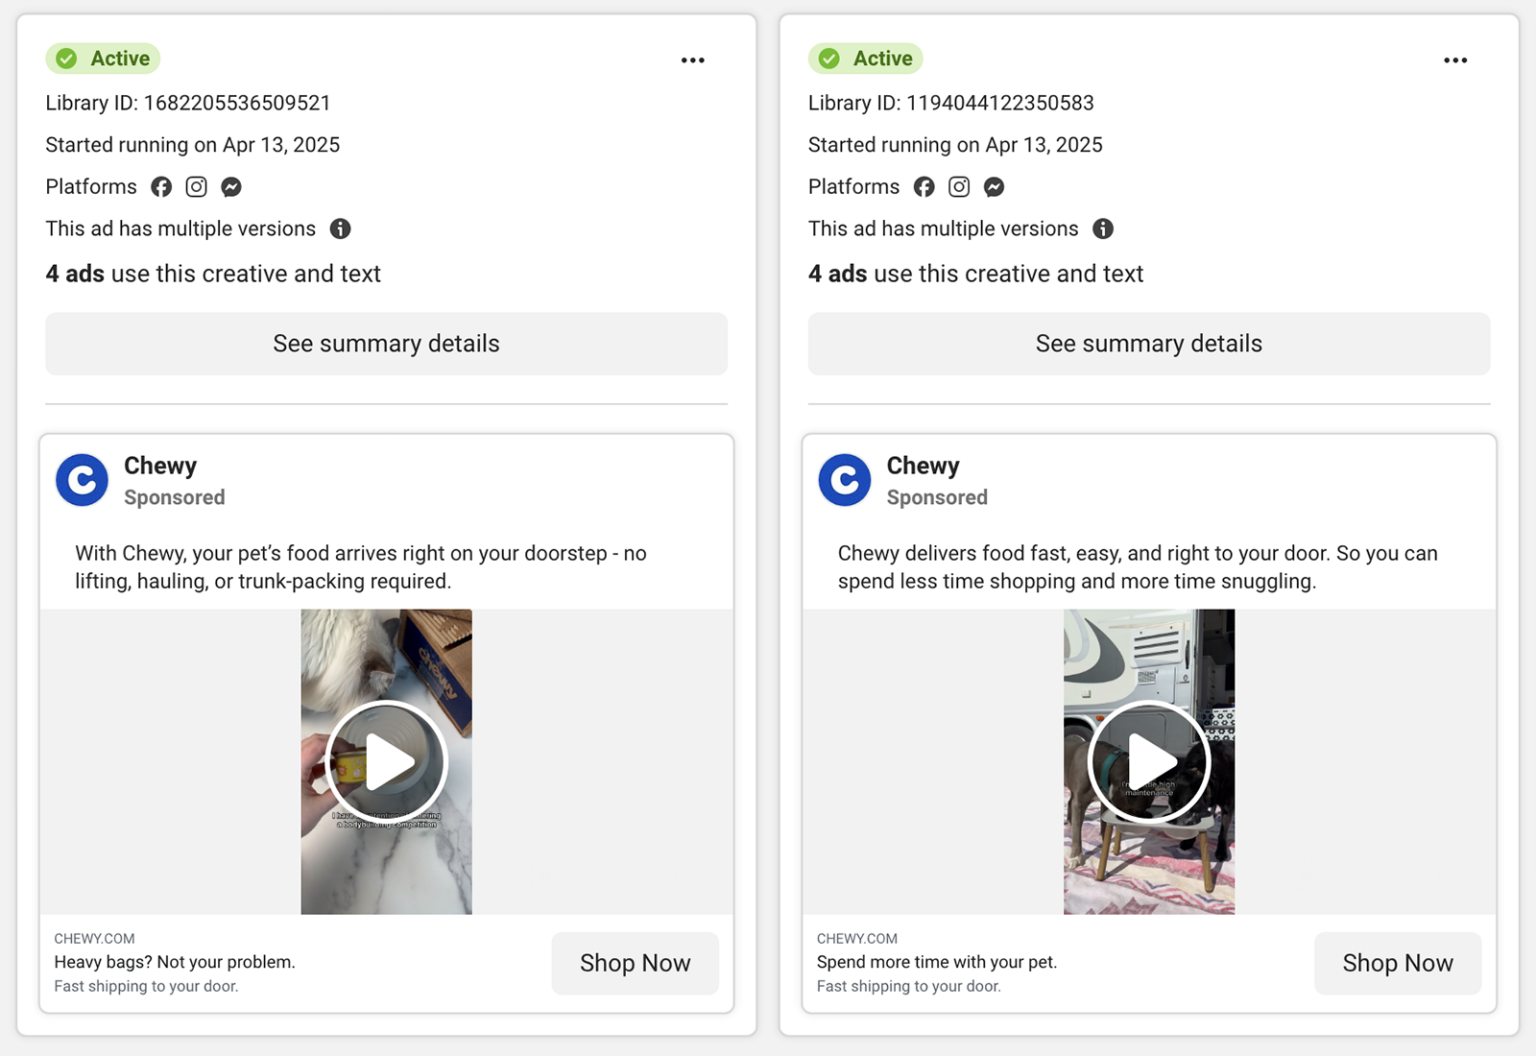Click Shop Now on Spend more time ad
The width and height of the screenshot is (1536, 1056).
click(x=1398, y=963)
